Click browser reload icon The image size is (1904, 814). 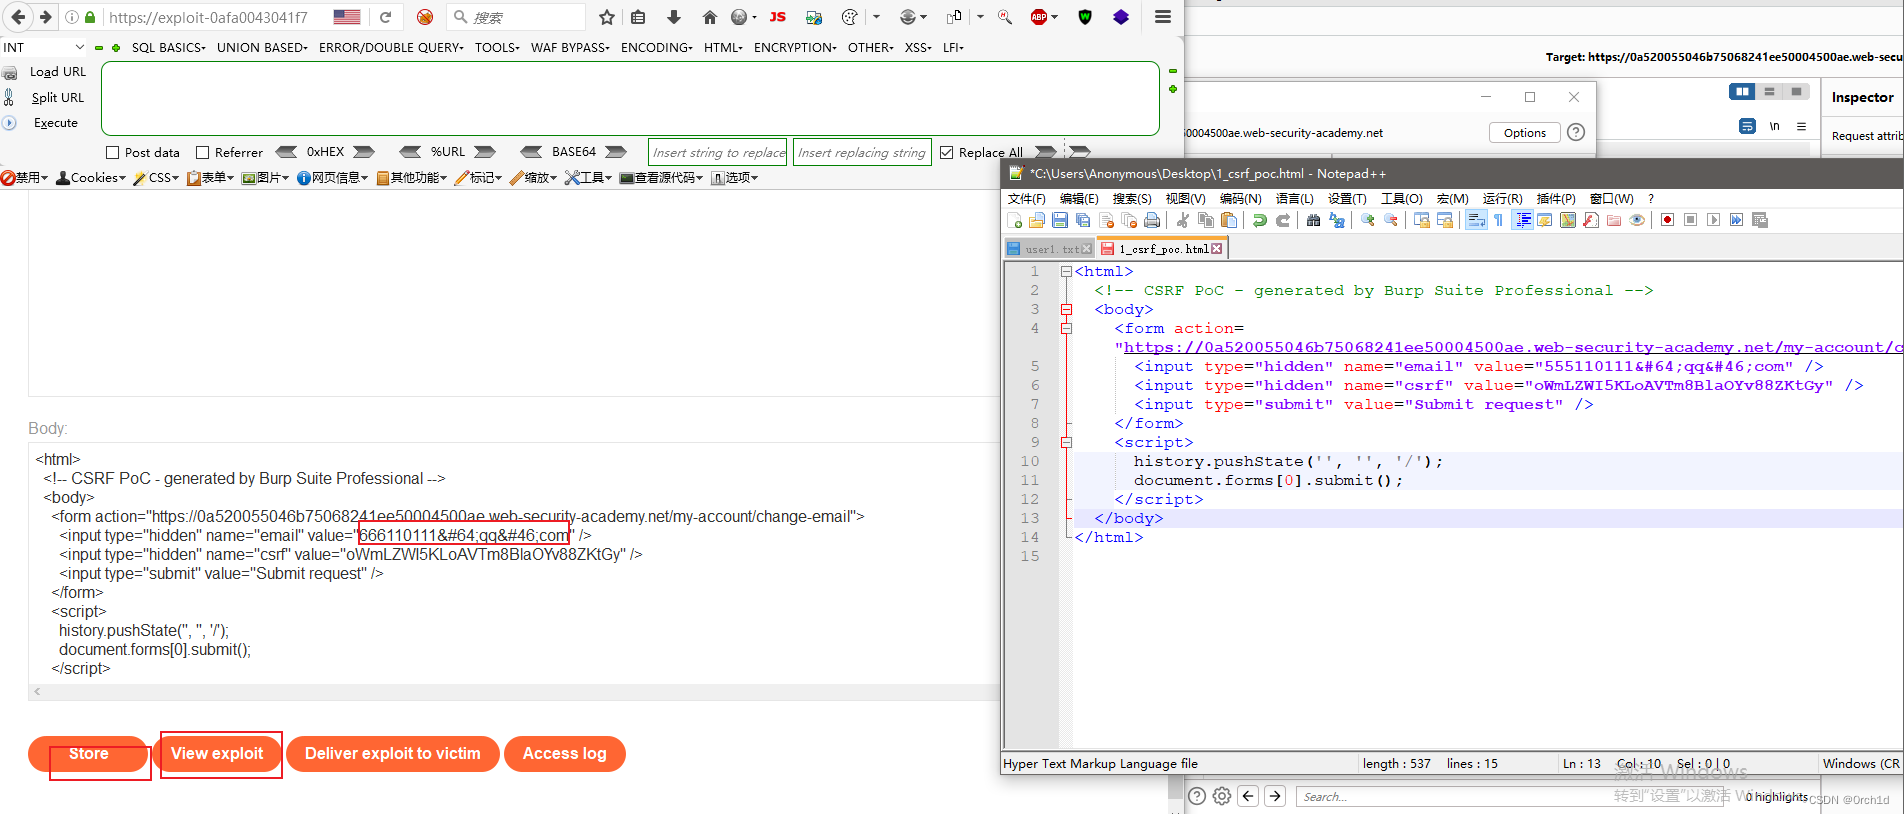385,17
